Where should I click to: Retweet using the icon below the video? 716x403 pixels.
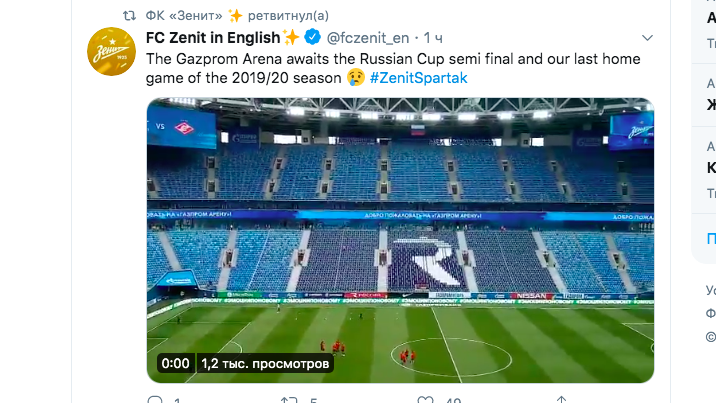(x=289, y=400)
